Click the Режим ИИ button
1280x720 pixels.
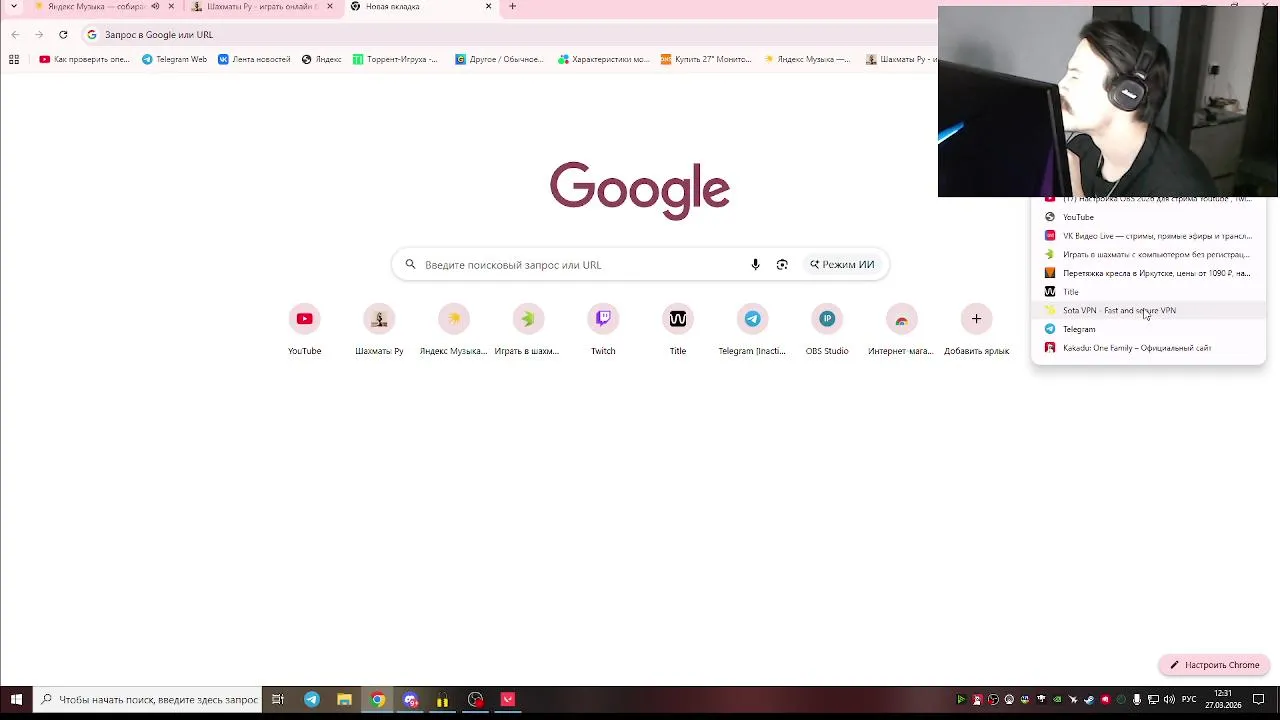coord(842,265)
